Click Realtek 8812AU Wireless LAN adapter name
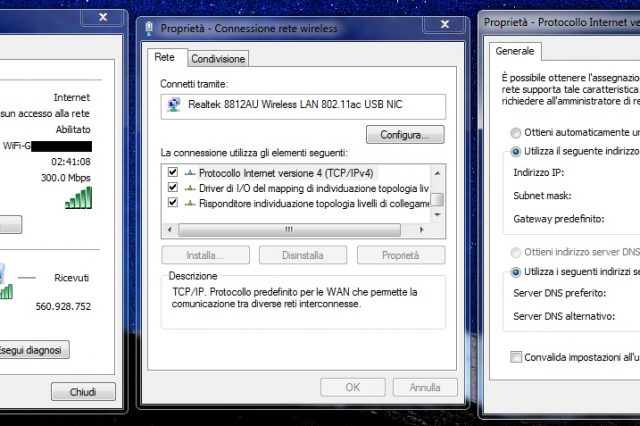640x426 pixels. (x=295, y=104)
